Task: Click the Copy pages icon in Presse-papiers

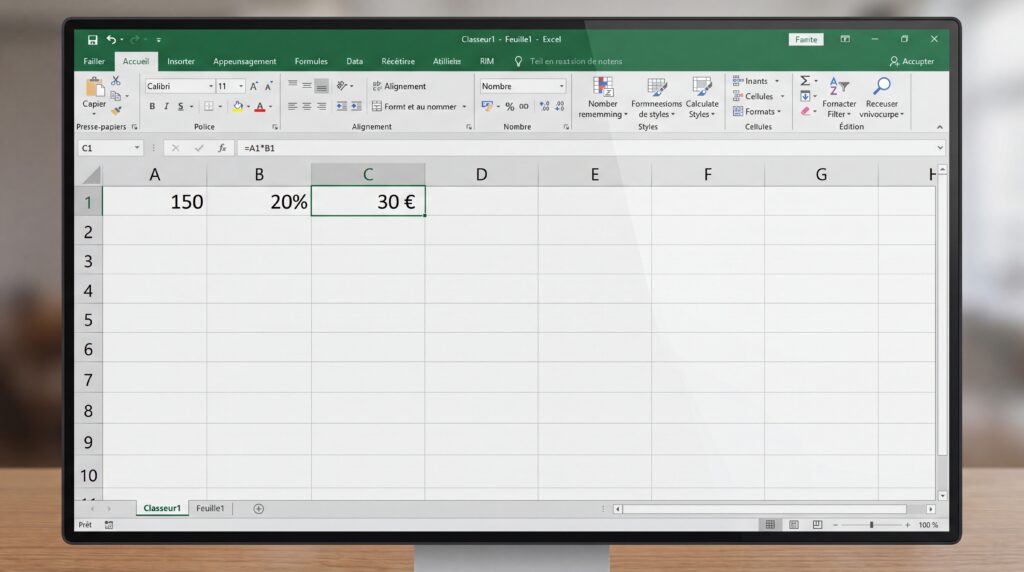Action: (116, 95)
